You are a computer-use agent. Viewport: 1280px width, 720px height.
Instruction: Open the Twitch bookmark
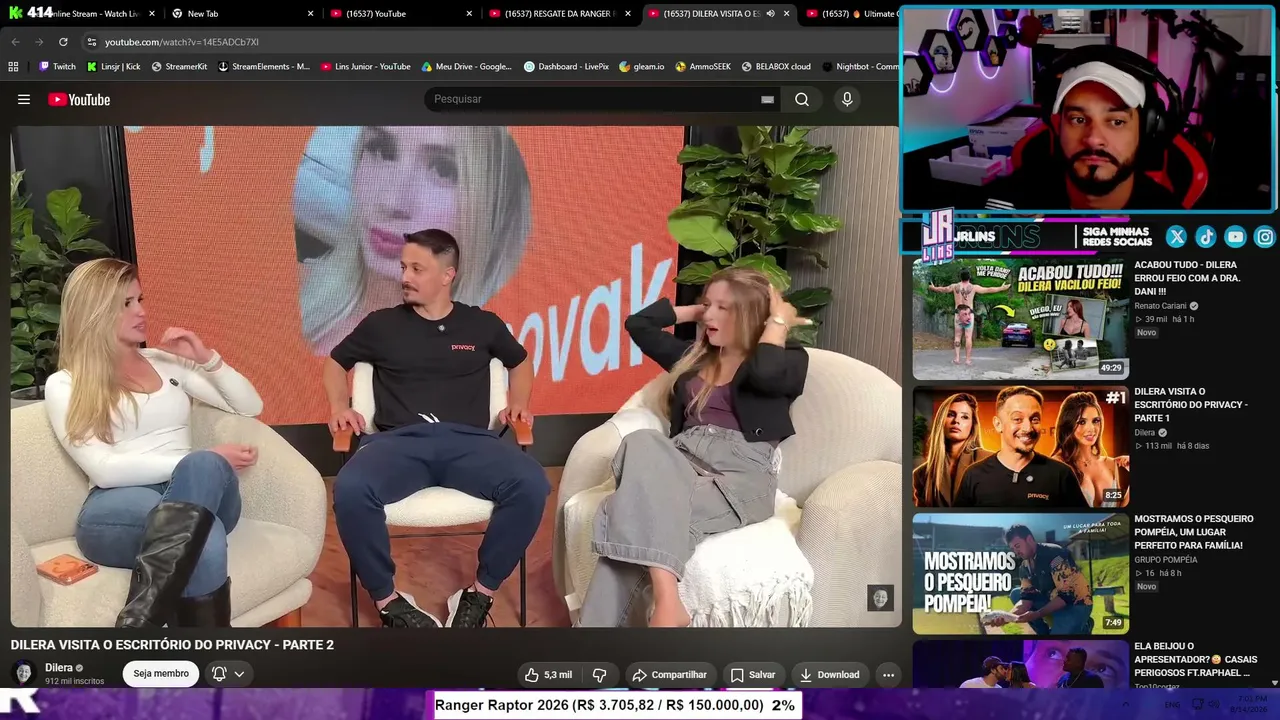point(57,67)
